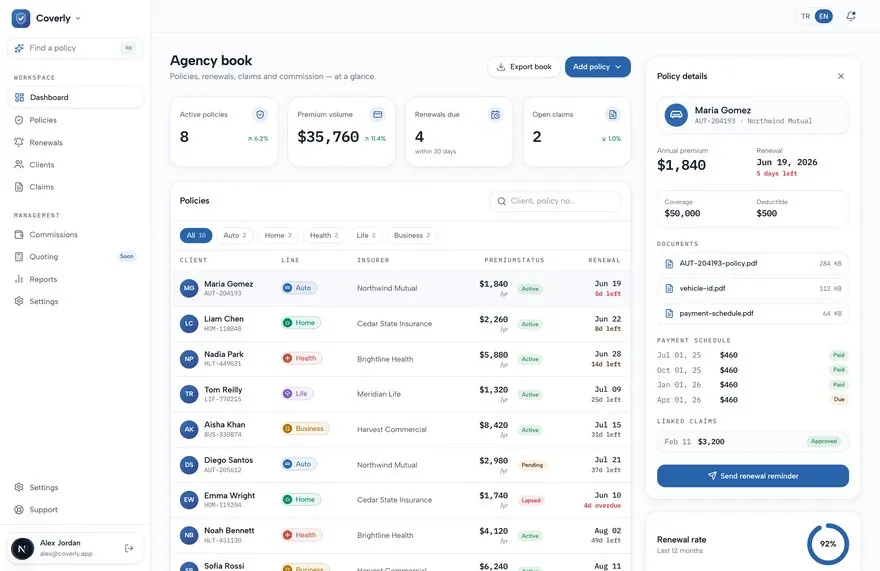Filter policies by Life tab
Image resolution: width=880 pixels, height=571 pixels.
coord(366,235)
